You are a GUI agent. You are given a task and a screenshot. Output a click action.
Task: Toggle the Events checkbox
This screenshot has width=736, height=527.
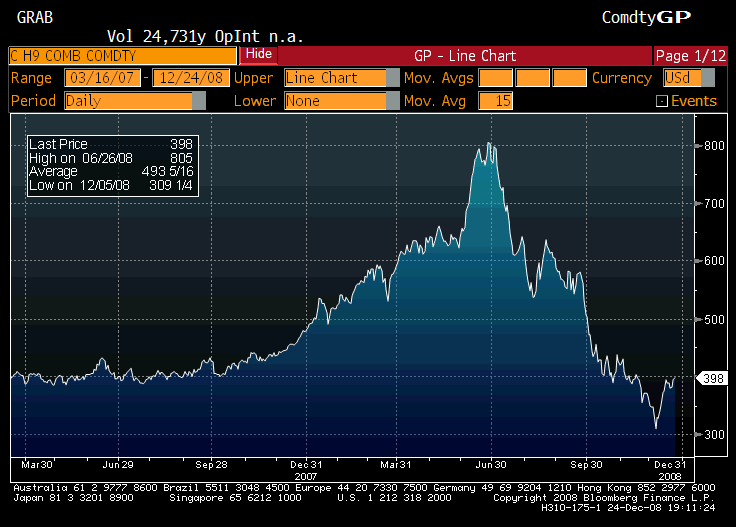coord(661,101)
